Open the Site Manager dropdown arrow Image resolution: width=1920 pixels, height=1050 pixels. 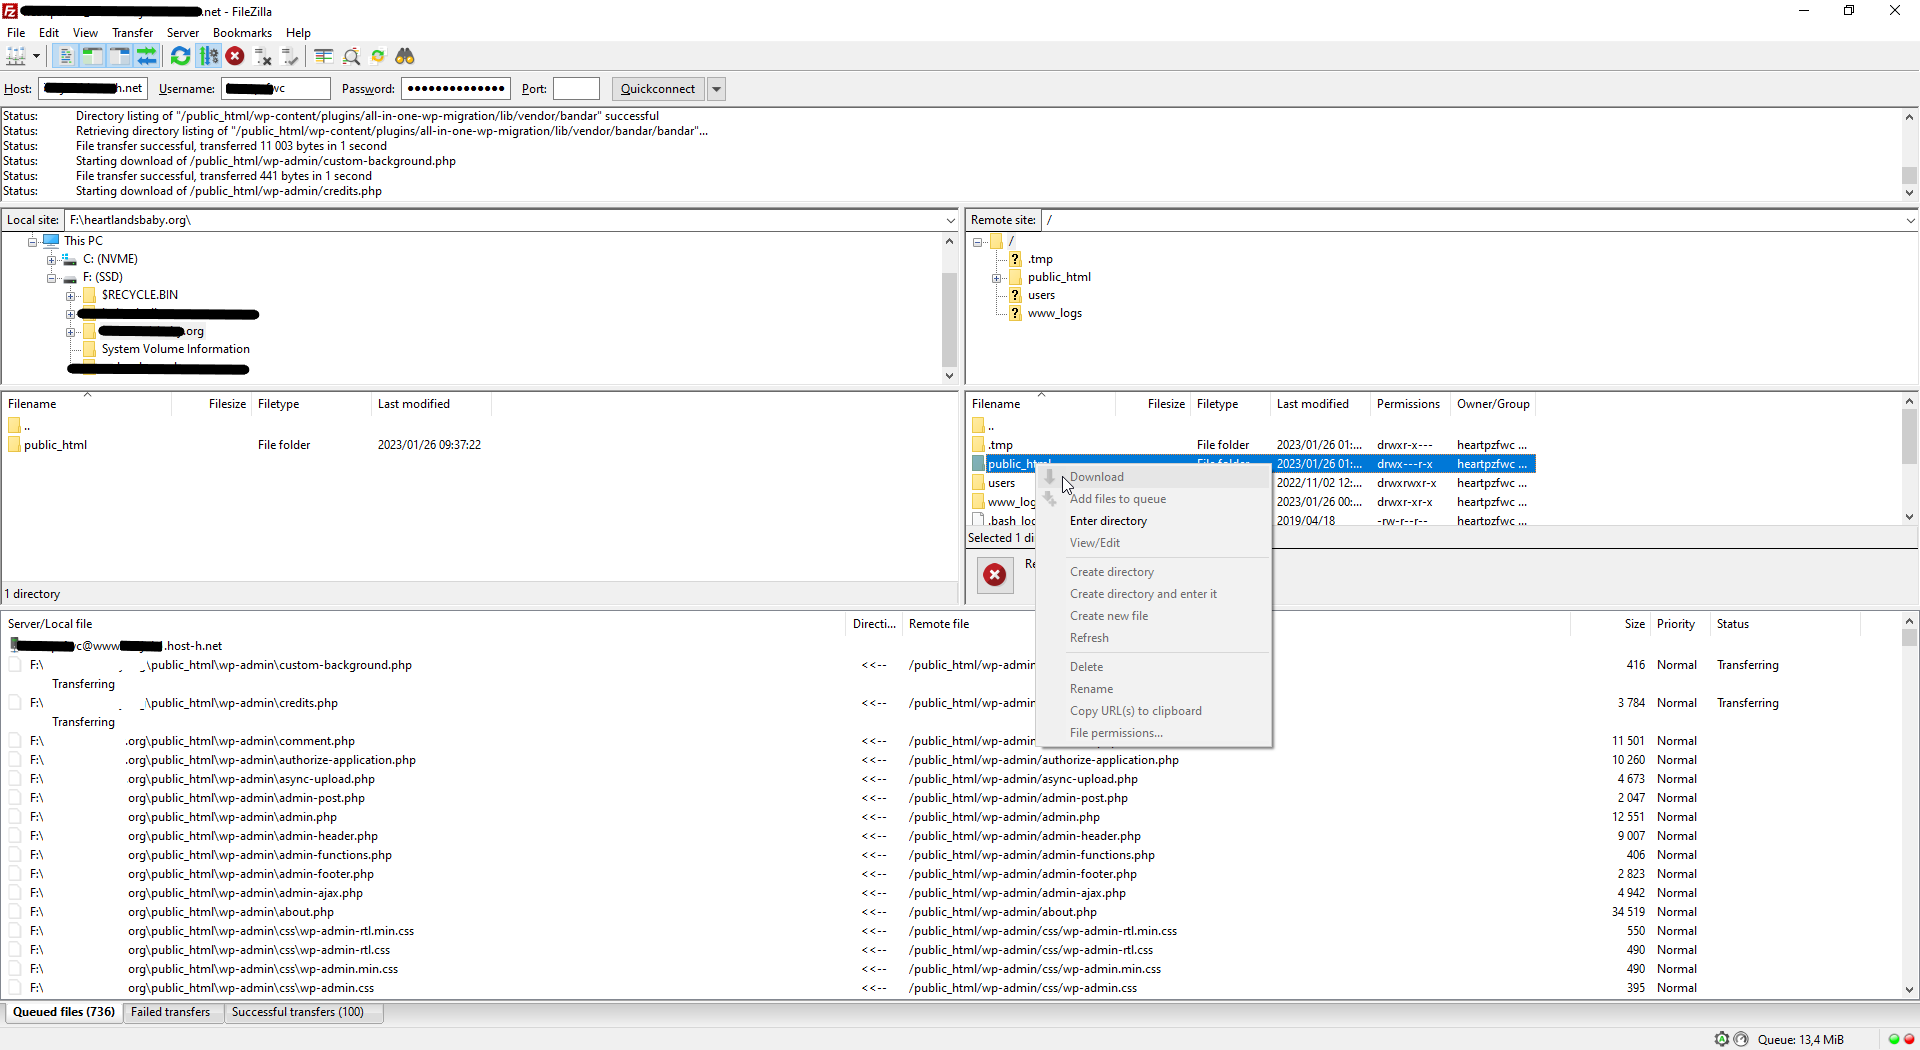36,57
